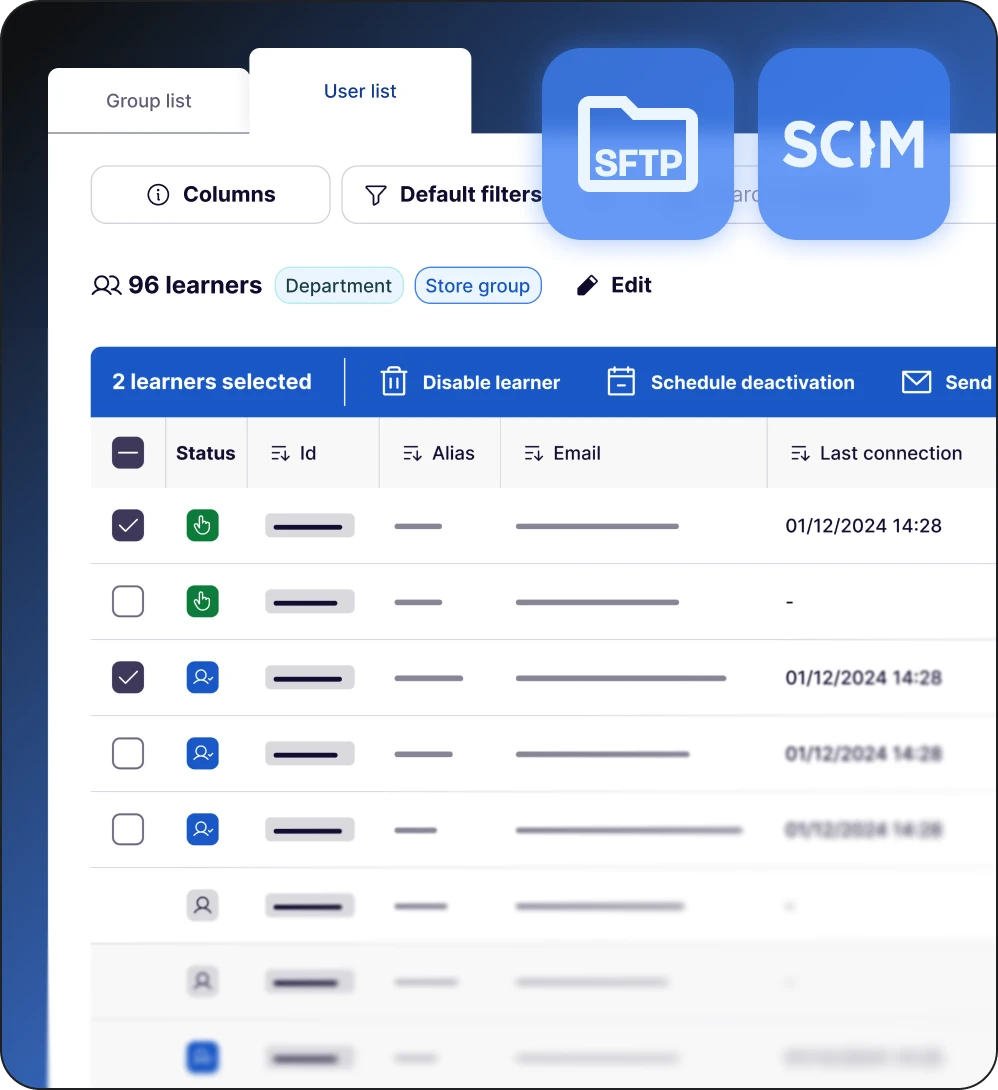Image resolution: width=998 pixels, height=1090 pixels.
Task: Open the User list tab
Action: click(360, 91)
